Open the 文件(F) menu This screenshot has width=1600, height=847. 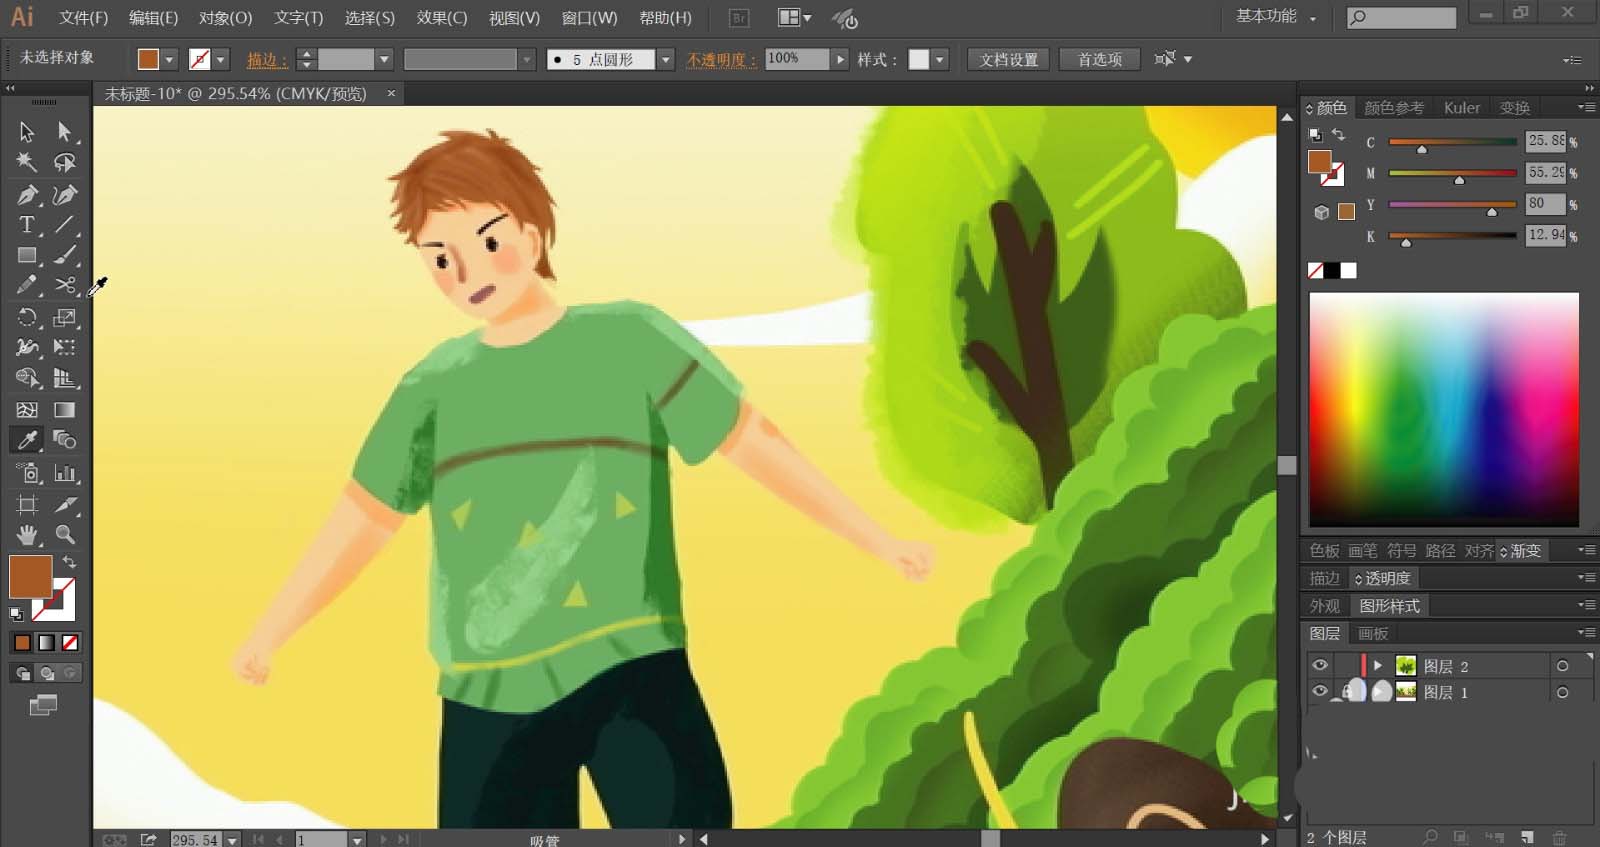pyautogui.click(x=83, y=18)
